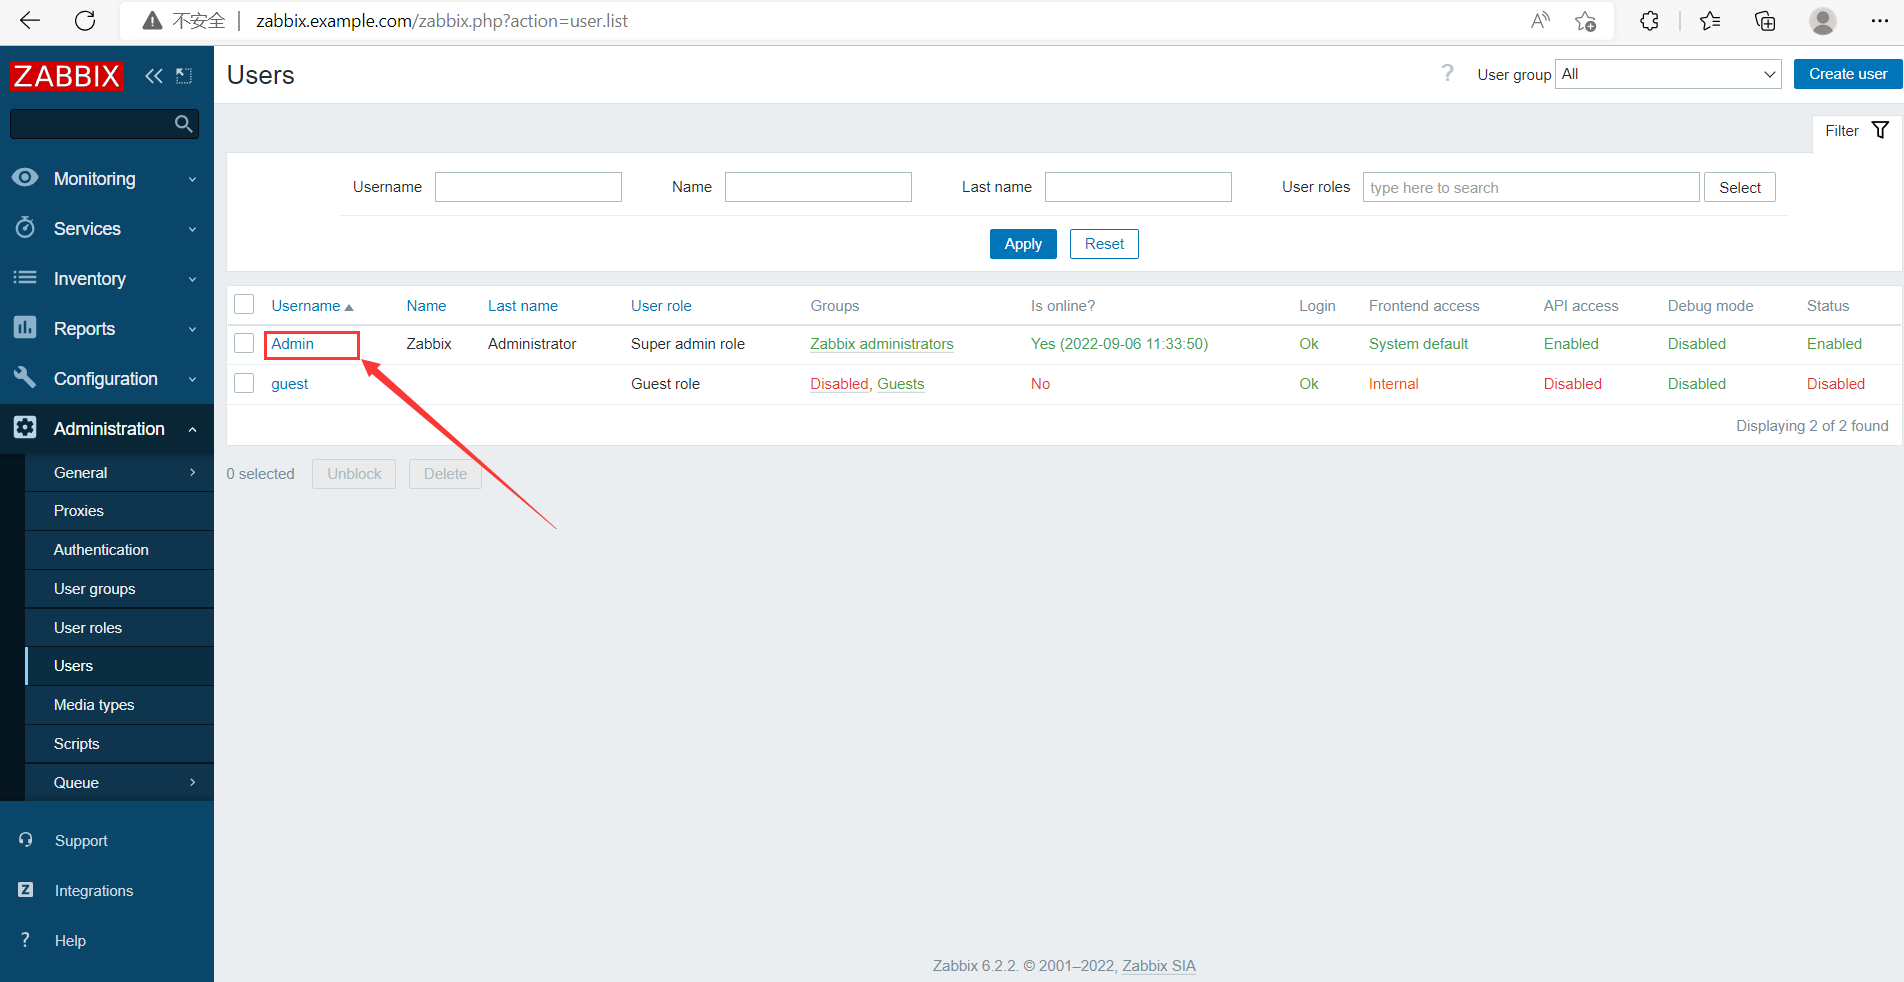Open browser settings ellipsis menu
Image resolution: width=1904 pixels, height=982 pixels.
pos(1880,21)
